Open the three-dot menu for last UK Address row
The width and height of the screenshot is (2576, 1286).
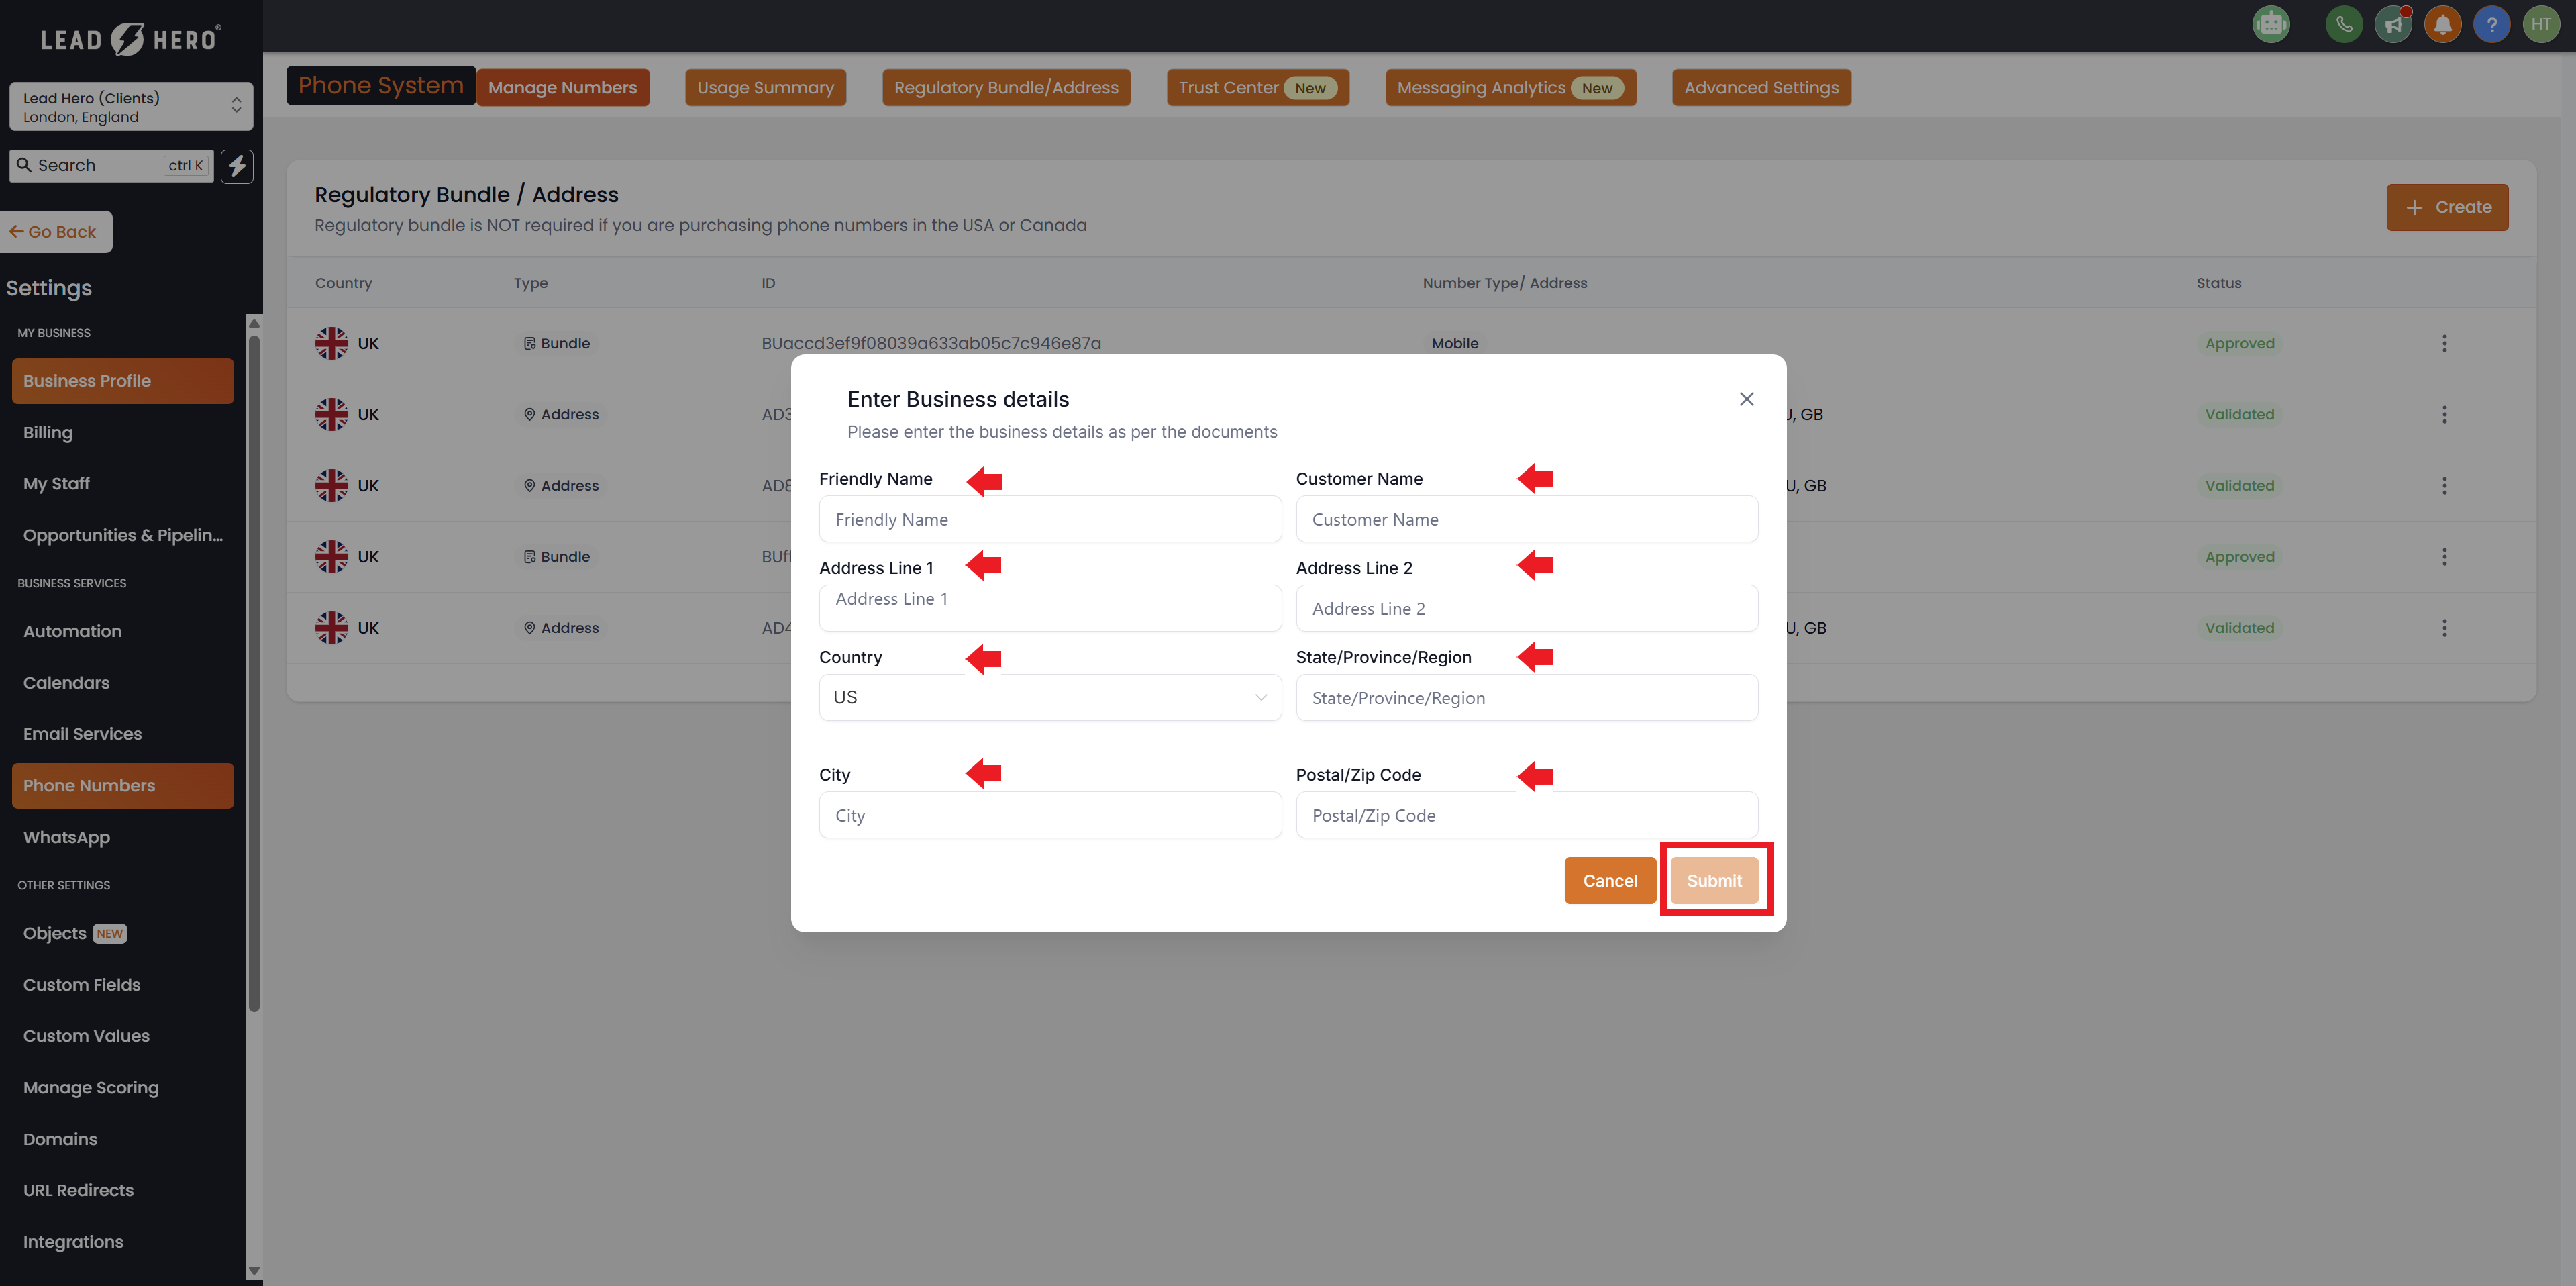(2444, 628)
